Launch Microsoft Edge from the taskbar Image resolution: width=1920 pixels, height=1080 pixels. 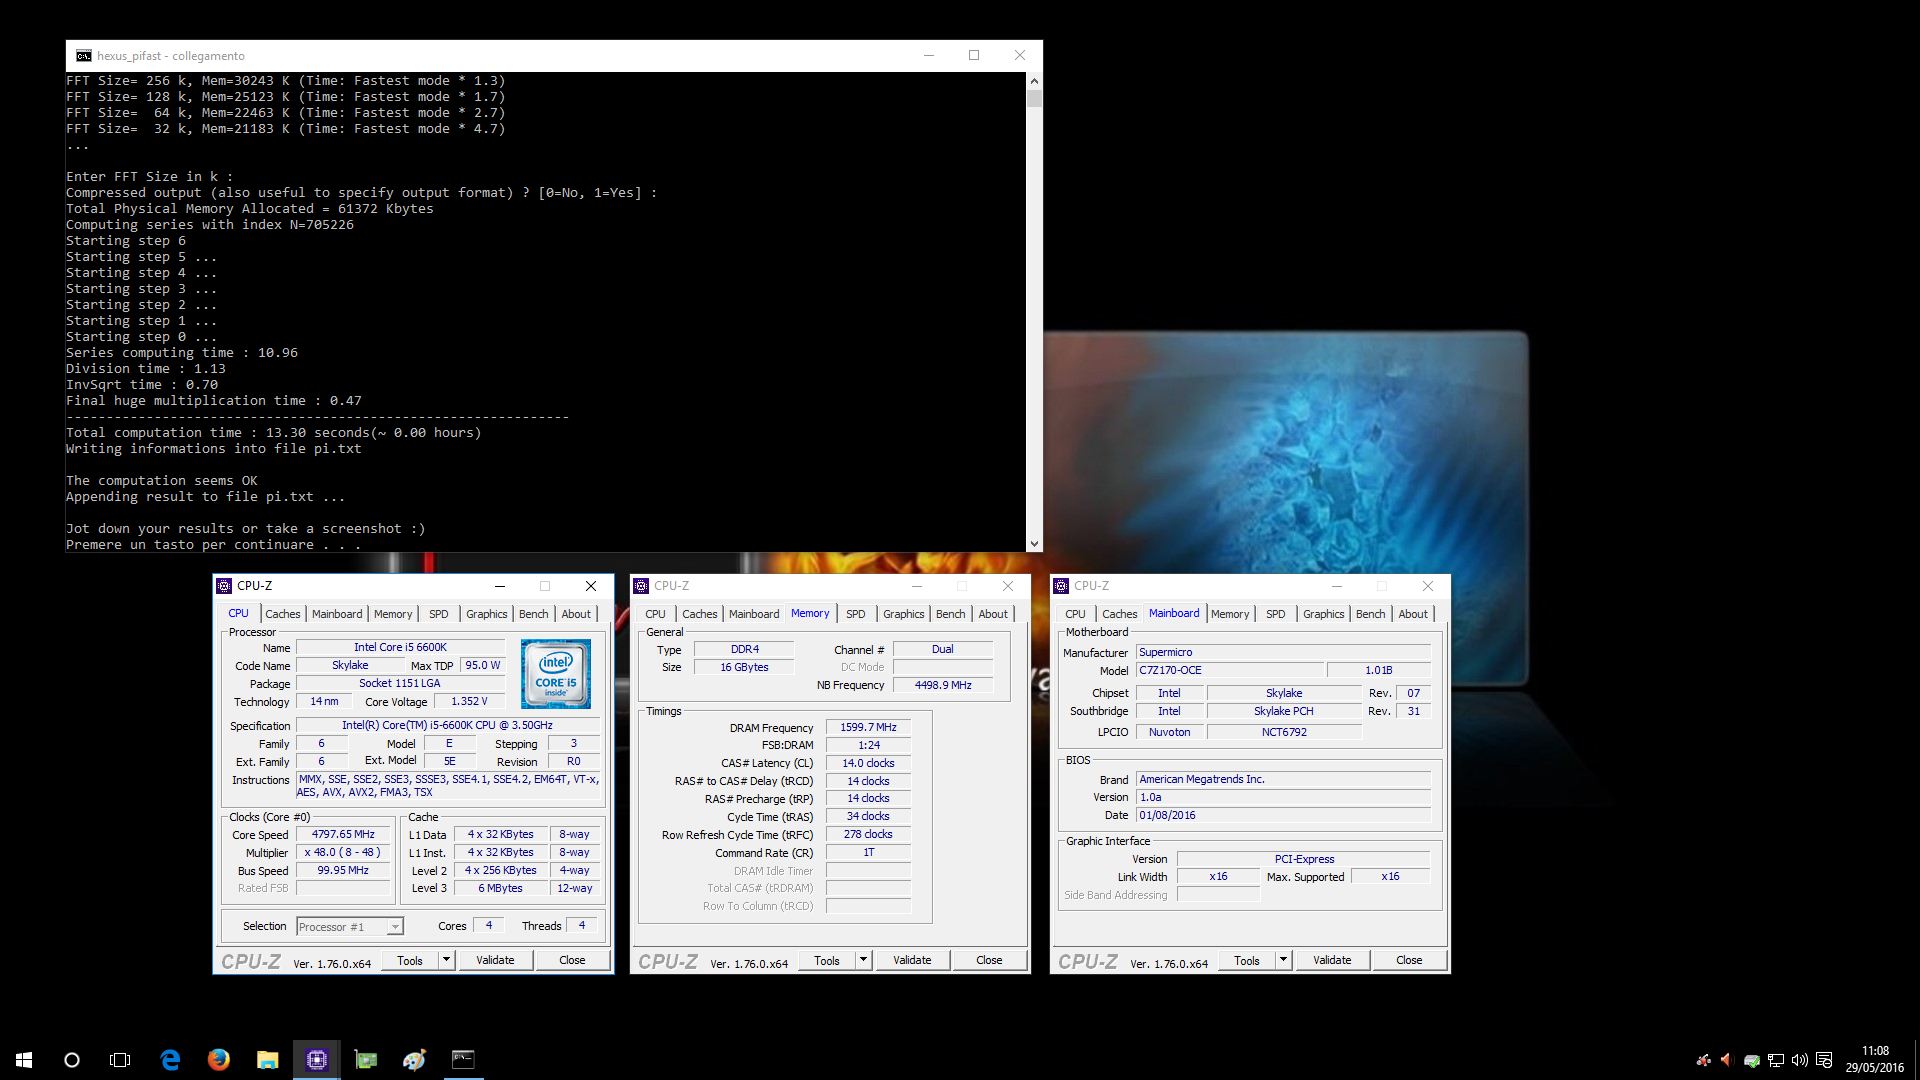(170, 1060)
